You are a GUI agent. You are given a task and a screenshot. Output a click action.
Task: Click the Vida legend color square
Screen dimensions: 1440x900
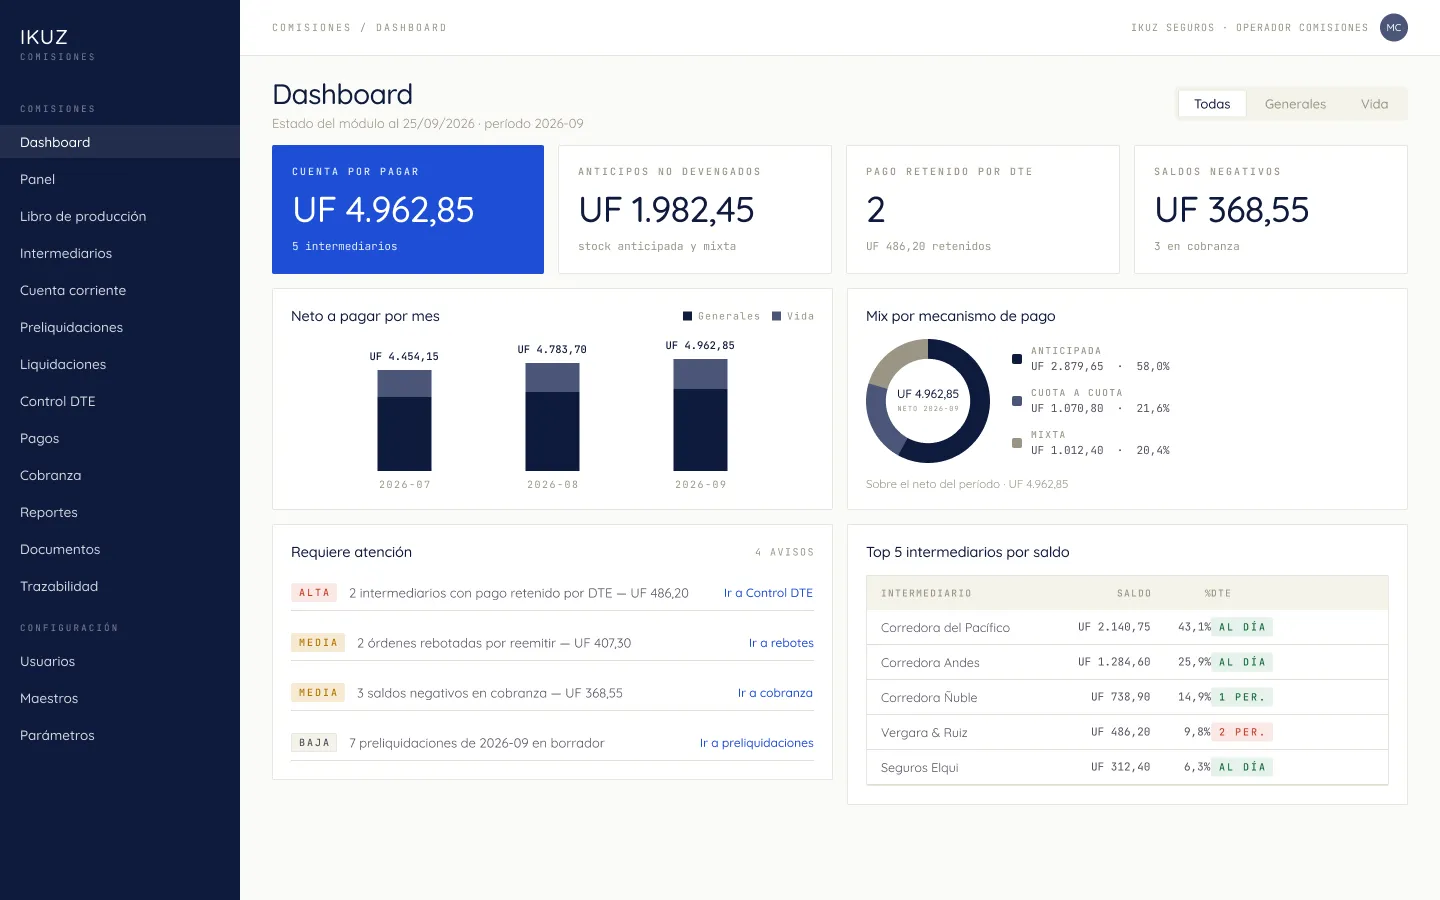coord(776,316)
